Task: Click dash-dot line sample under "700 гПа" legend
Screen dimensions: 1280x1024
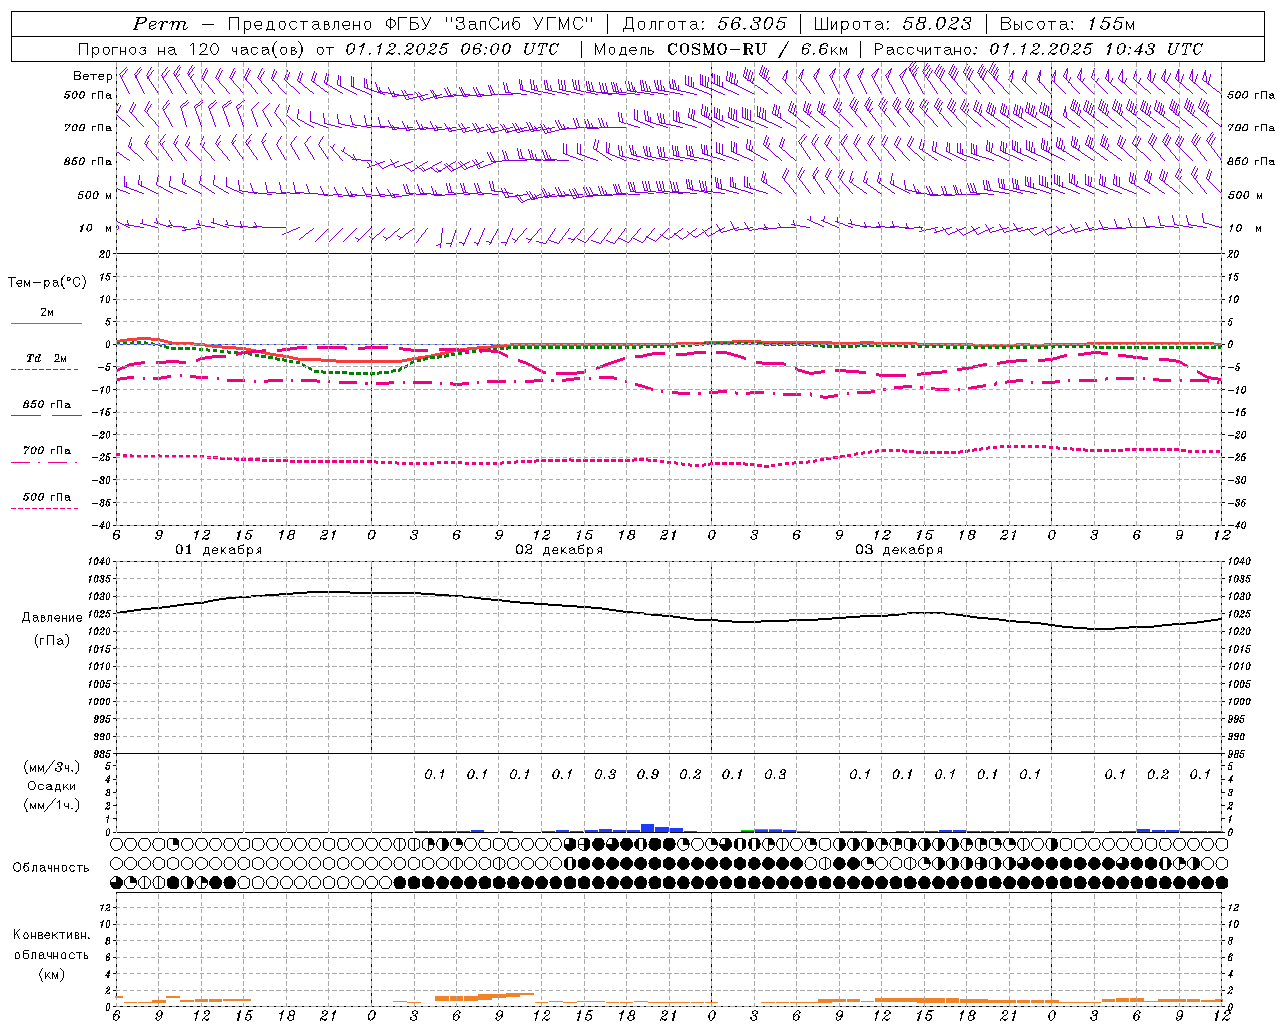Action: [x=45, y=462]
